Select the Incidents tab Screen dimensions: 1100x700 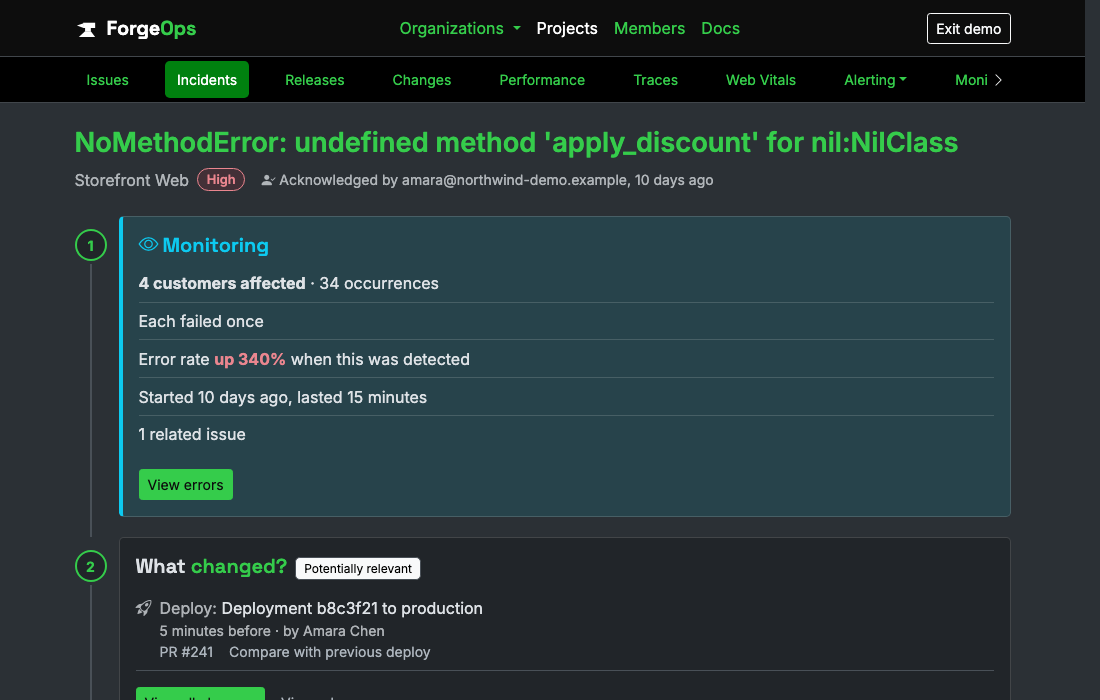click(207, 80)
